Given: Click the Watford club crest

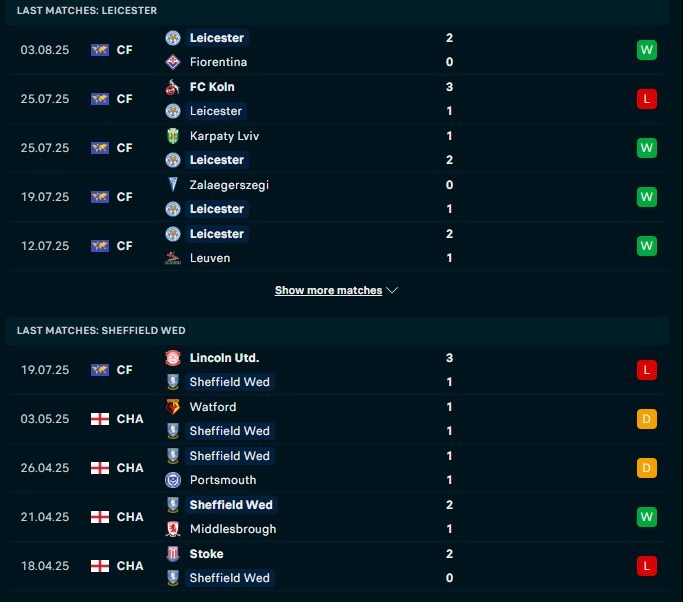Looking at the screenshot, I should click(x=173, y=407).
